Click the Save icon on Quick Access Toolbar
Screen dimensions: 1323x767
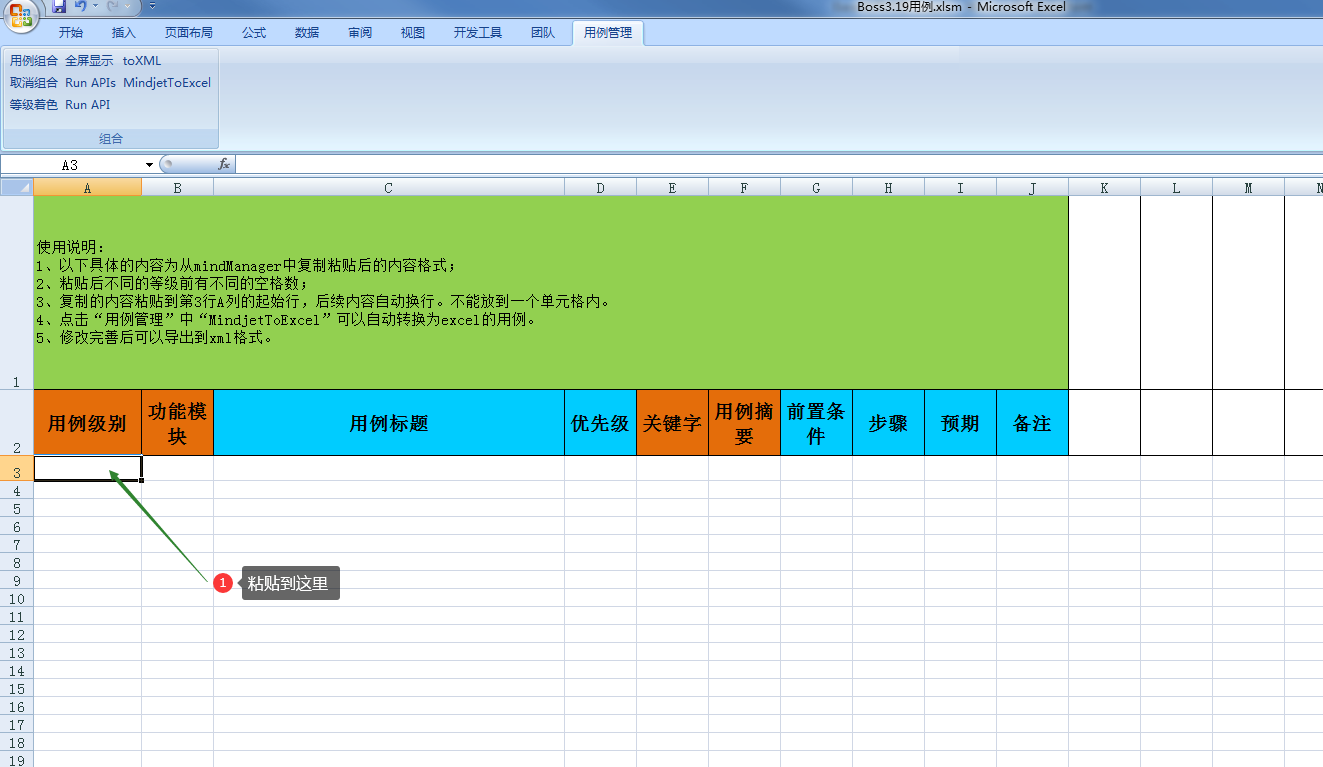60,7
